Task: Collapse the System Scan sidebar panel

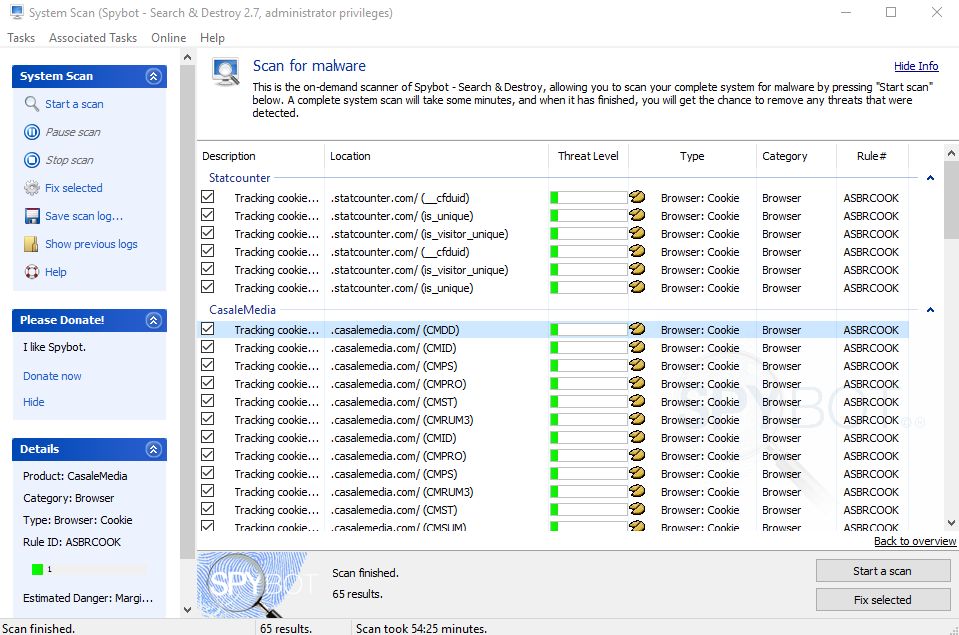Action: (x=154, y=76)
